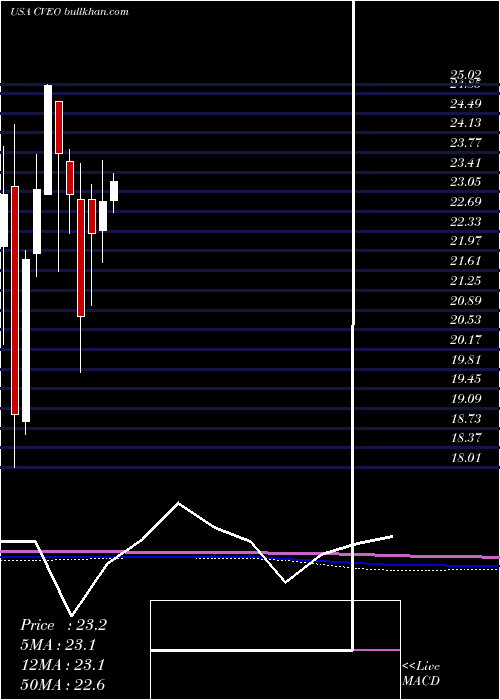Click the last white candlestick near 23.05
Screen dimensions: 500x700
tap(114, 191)
